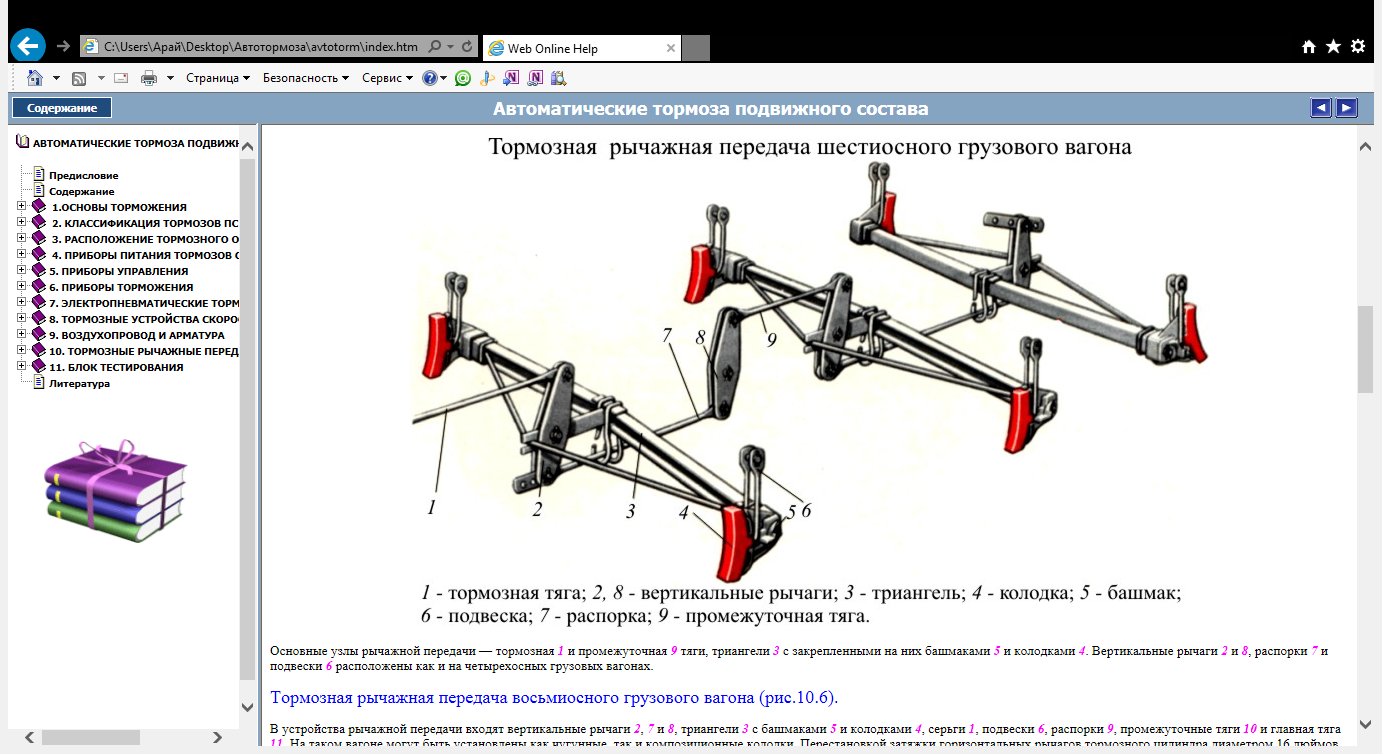1382x754 pixels.
Task: Click the page title Автоматические тормоза подвижного состава
Action: tap(711, 108)
